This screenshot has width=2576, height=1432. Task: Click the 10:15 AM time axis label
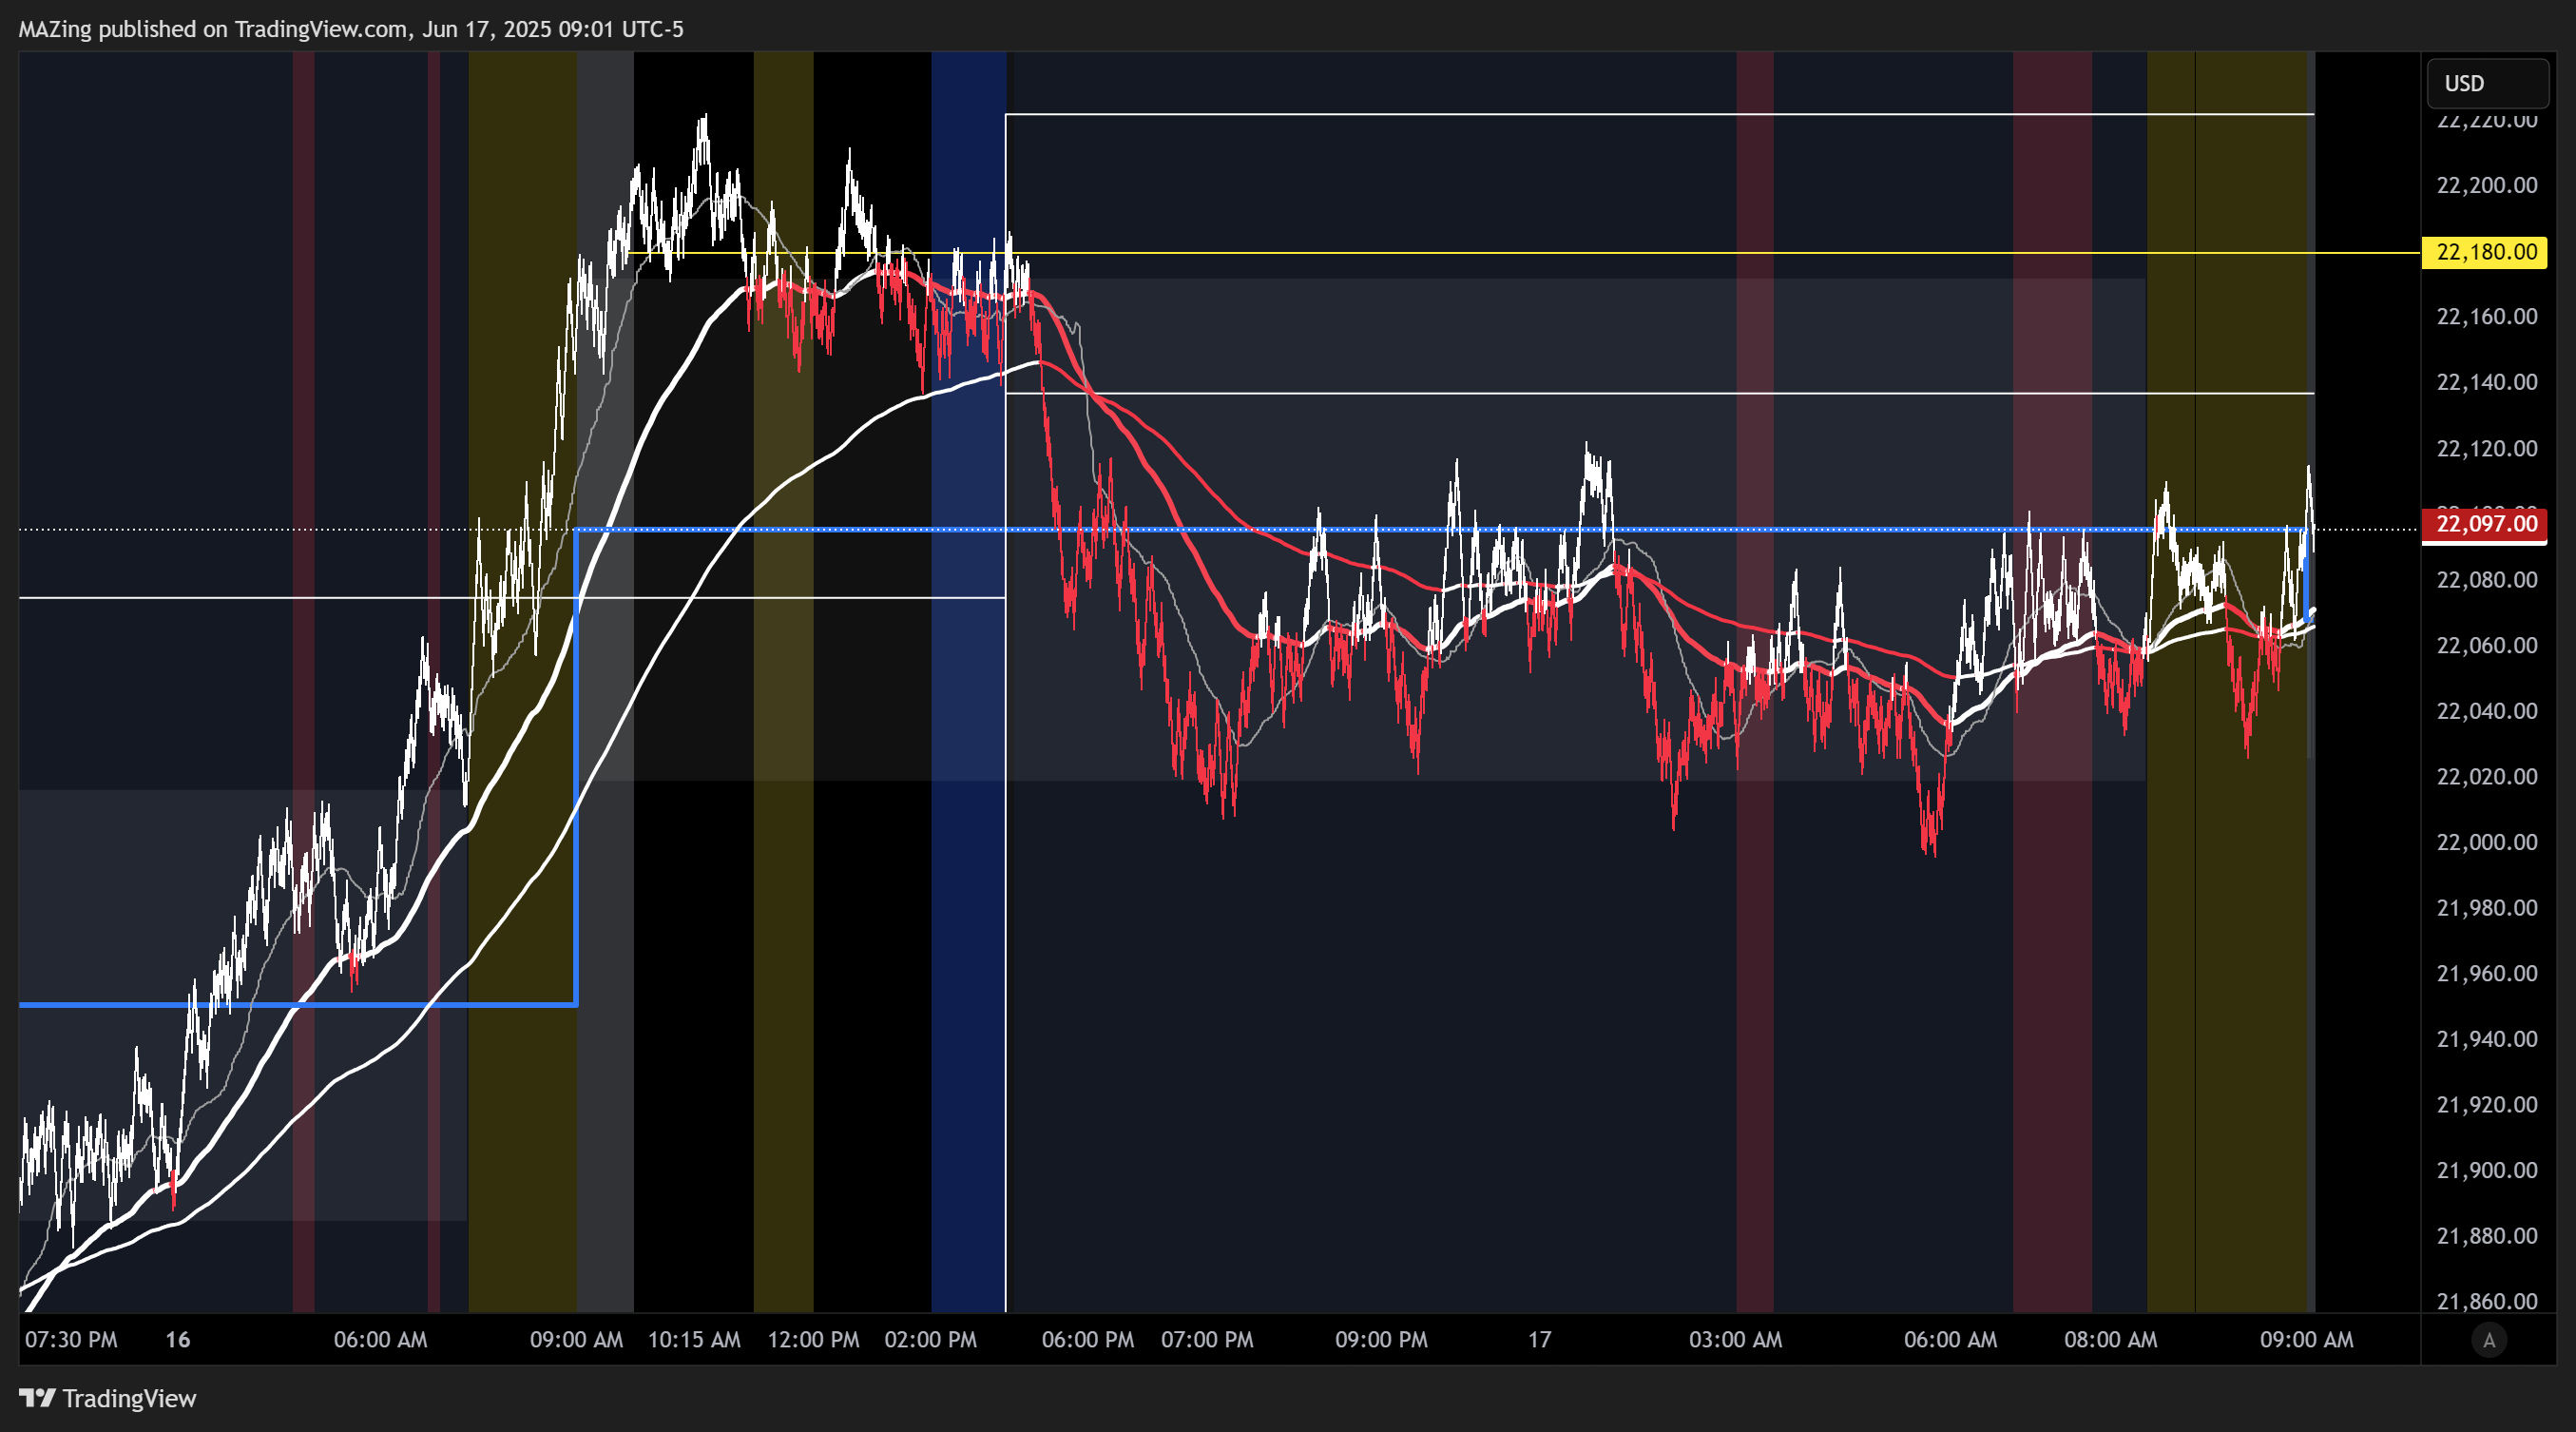click(x=694, y=1340)
